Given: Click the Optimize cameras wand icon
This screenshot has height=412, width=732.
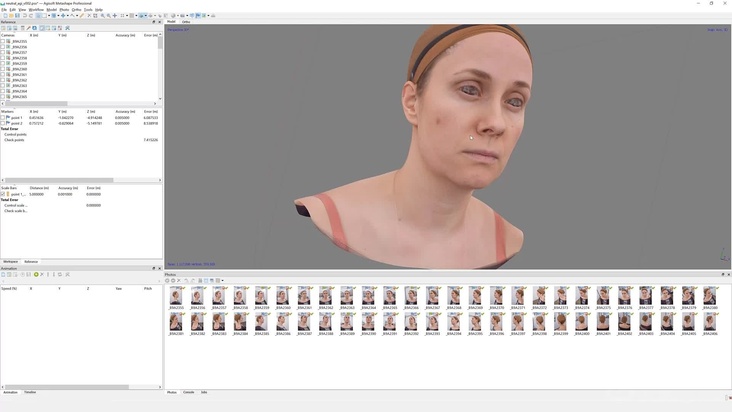Looking at the screenshot, I should coord(28,28).
